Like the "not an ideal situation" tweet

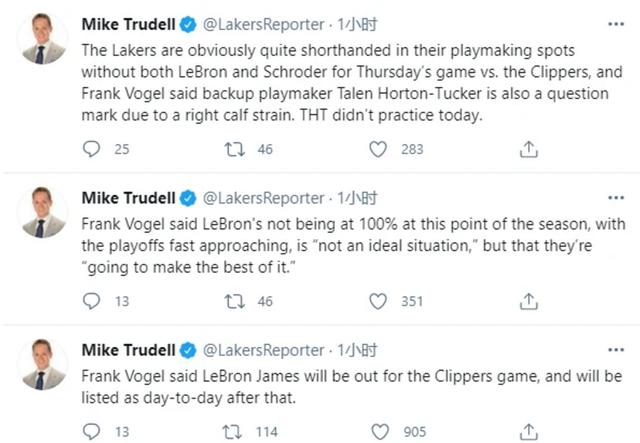coord(378,301)
